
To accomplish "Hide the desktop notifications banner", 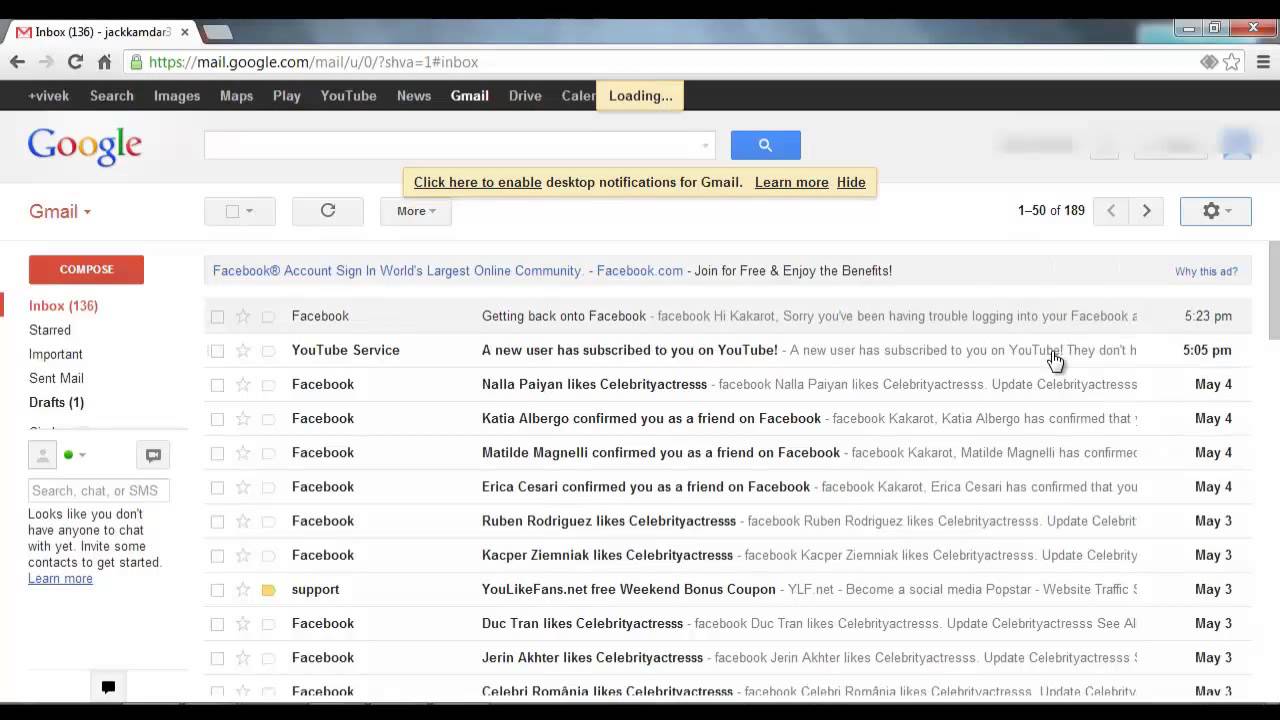I will click(x=851, y=182).
